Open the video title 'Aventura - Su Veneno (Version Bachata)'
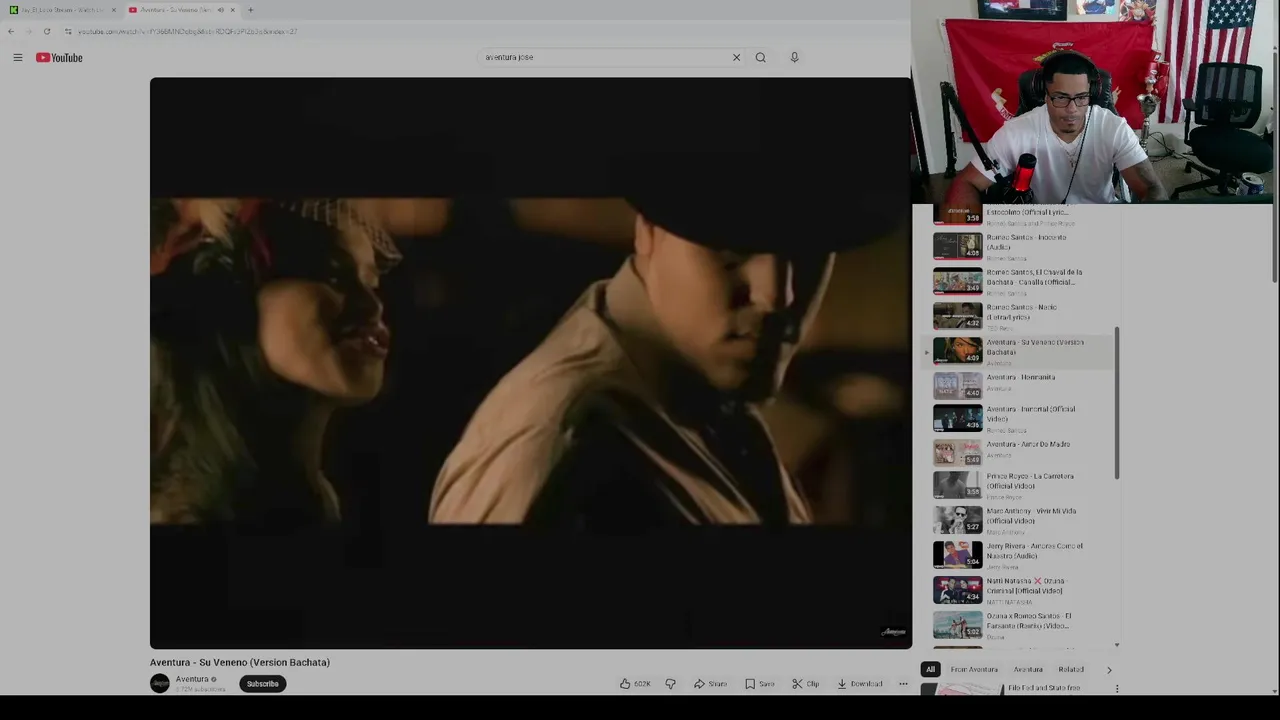The height and width of the screenshot is (720, 1280). [240, 662]
